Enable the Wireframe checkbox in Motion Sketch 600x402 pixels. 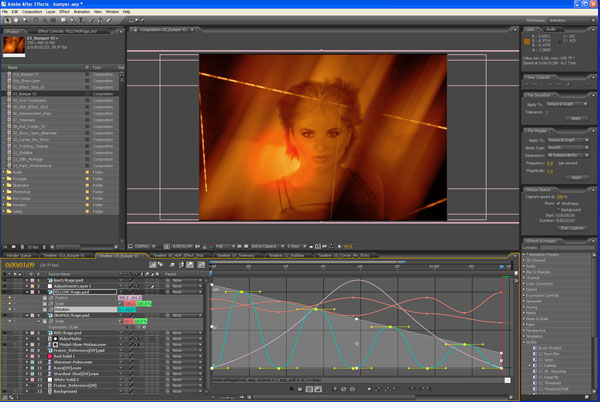(x=558, y=203)
